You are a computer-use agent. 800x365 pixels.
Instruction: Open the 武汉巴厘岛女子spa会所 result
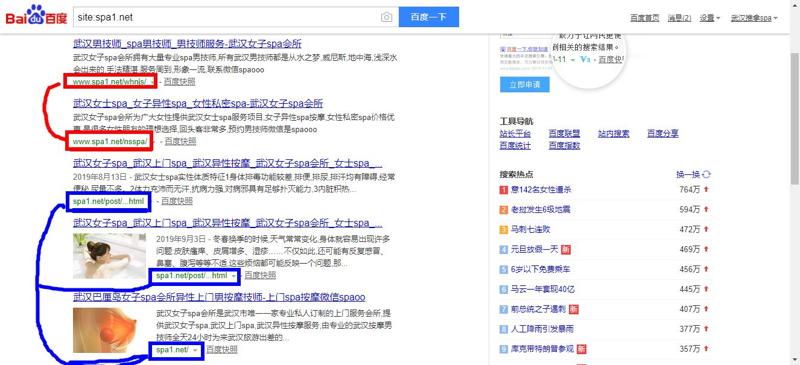pos(219,297)
